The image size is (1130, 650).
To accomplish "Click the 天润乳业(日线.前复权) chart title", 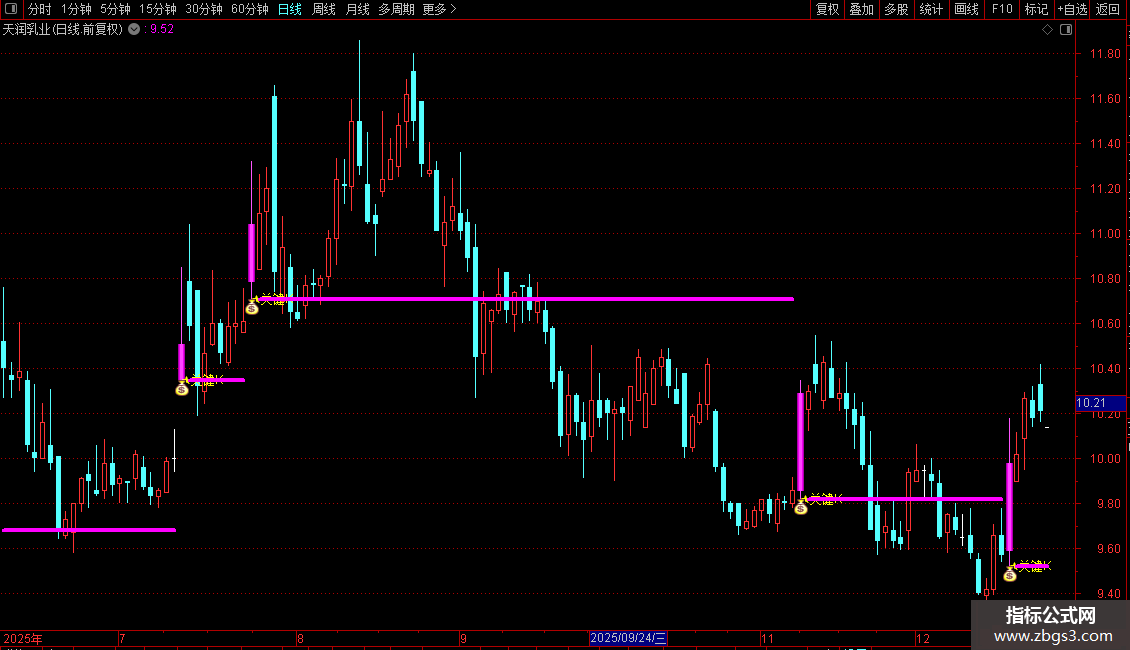I will [63, 30].
